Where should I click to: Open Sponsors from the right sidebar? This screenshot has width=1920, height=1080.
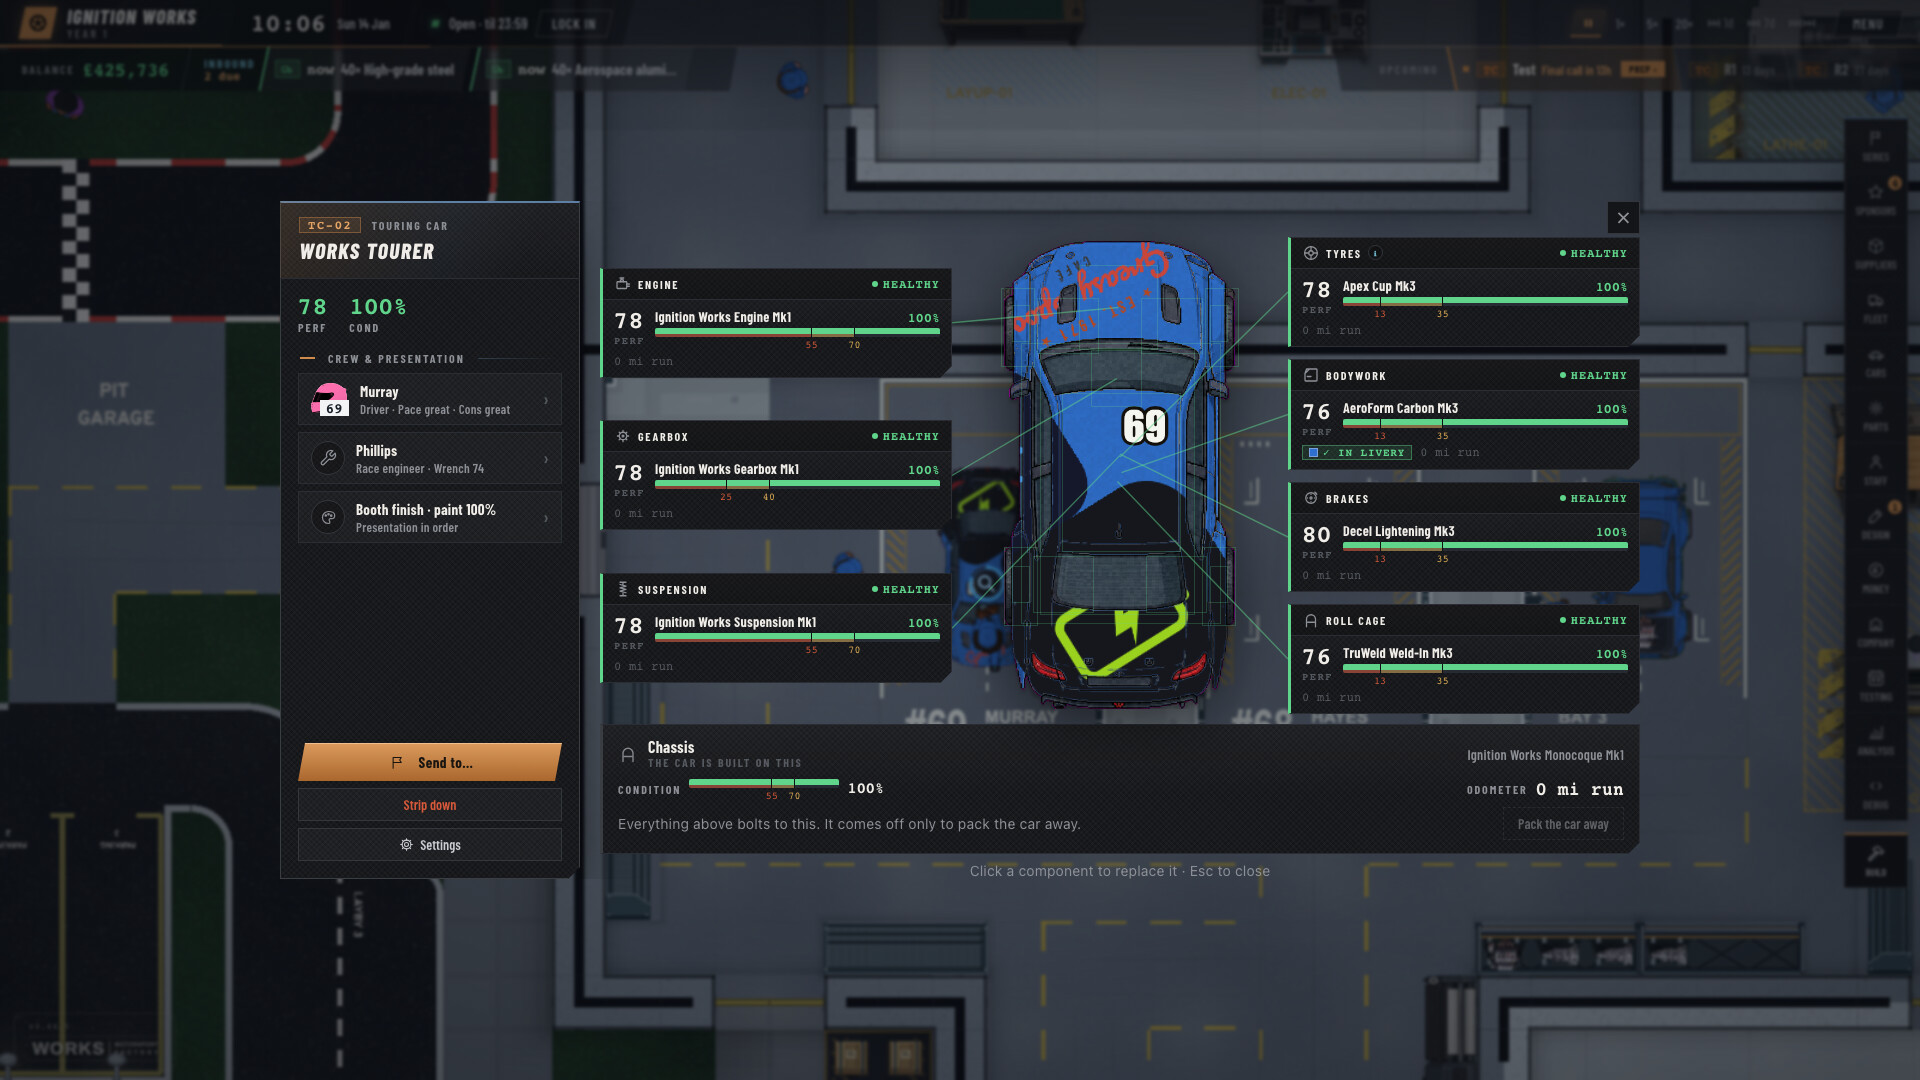[1876, 198]
